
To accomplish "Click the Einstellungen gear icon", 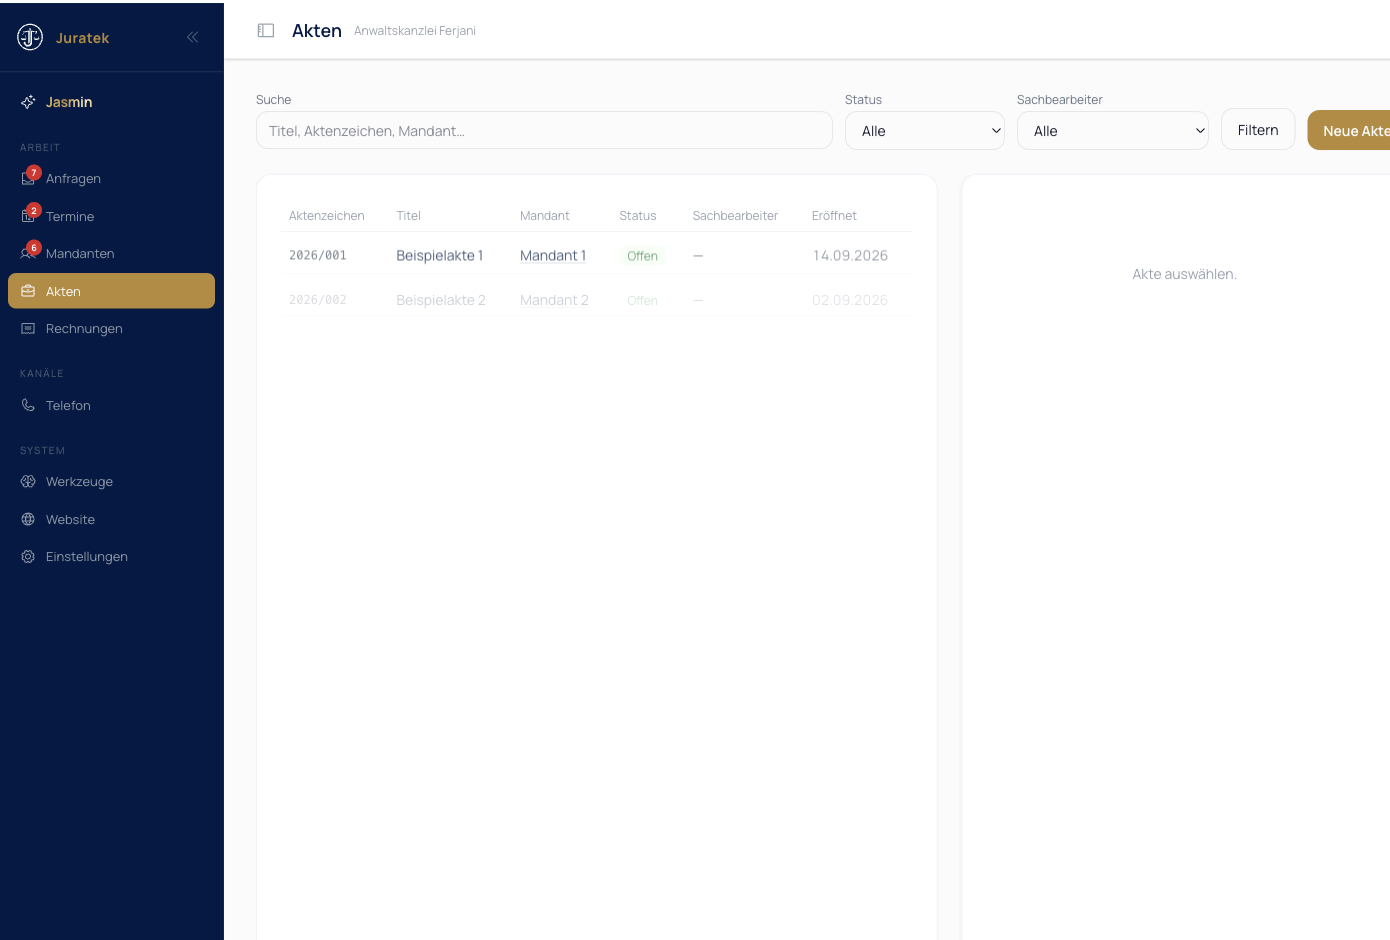I will (x=28, y=556).
